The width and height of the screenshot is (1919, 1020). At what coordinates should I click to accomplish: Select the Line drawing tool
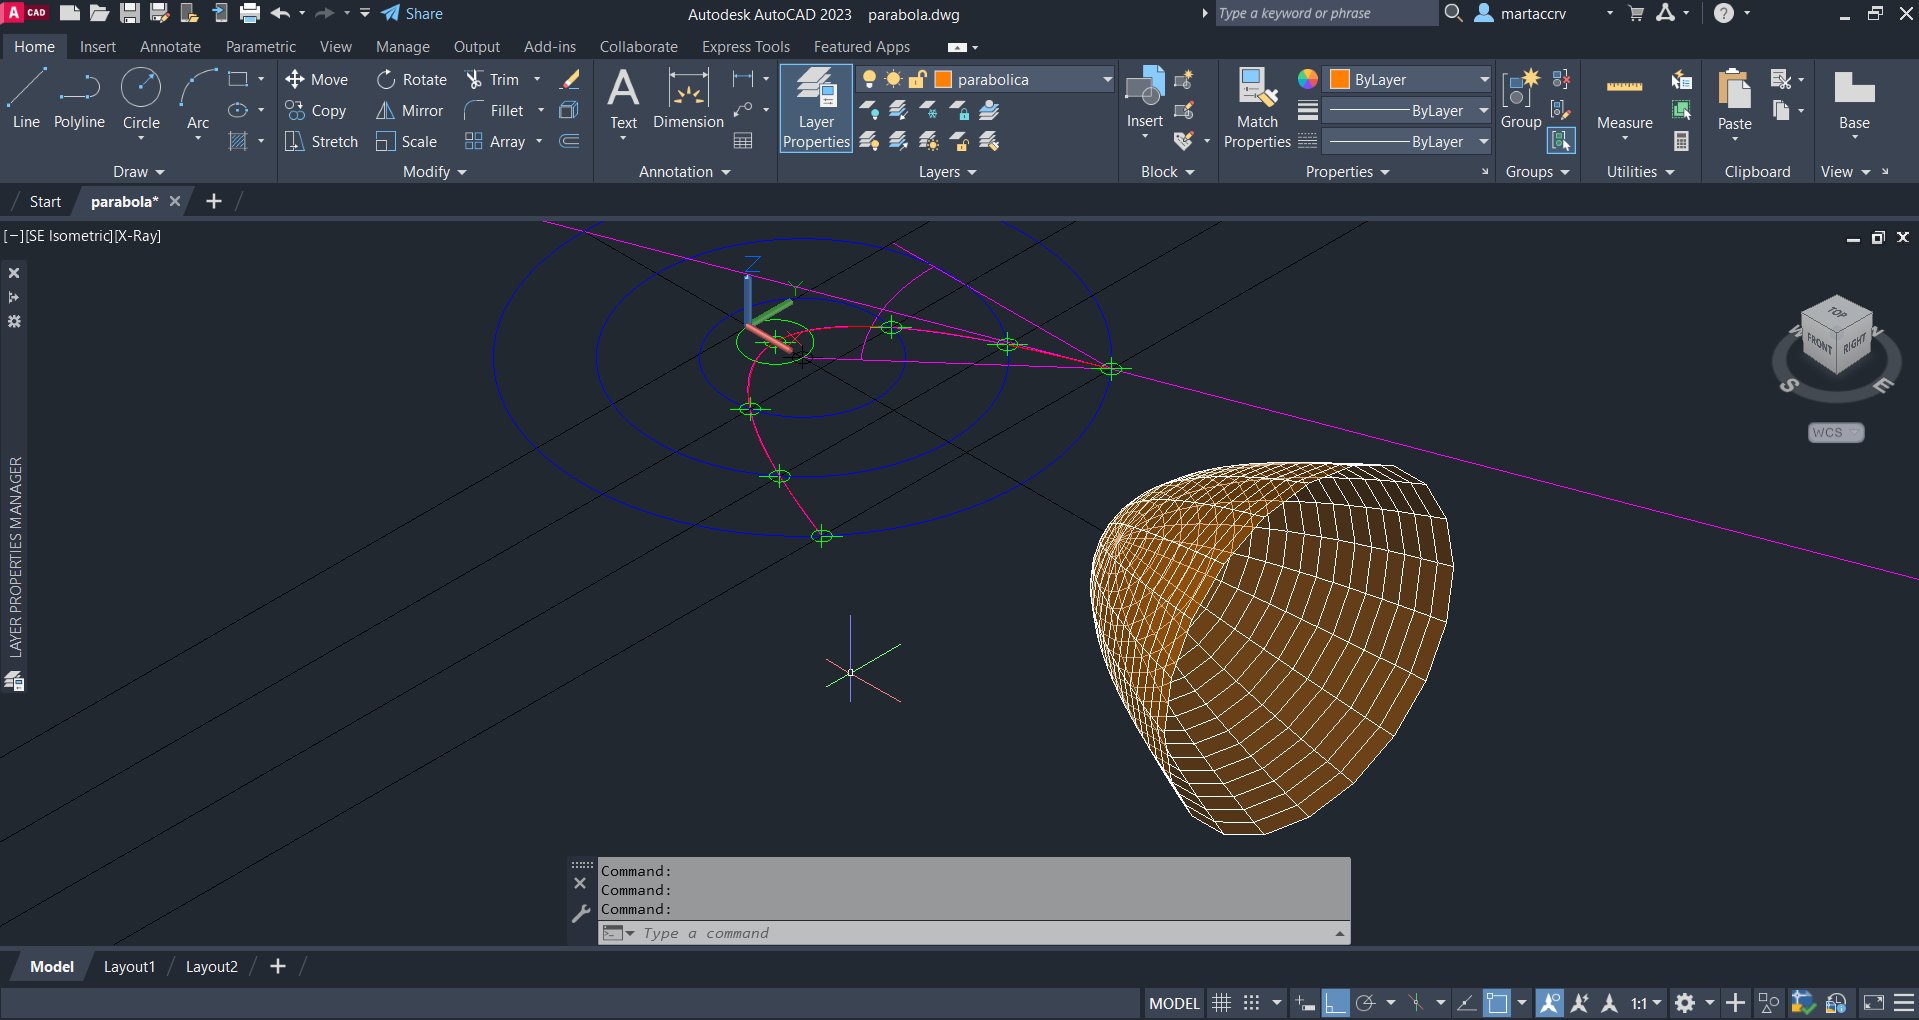pos(26,98)
